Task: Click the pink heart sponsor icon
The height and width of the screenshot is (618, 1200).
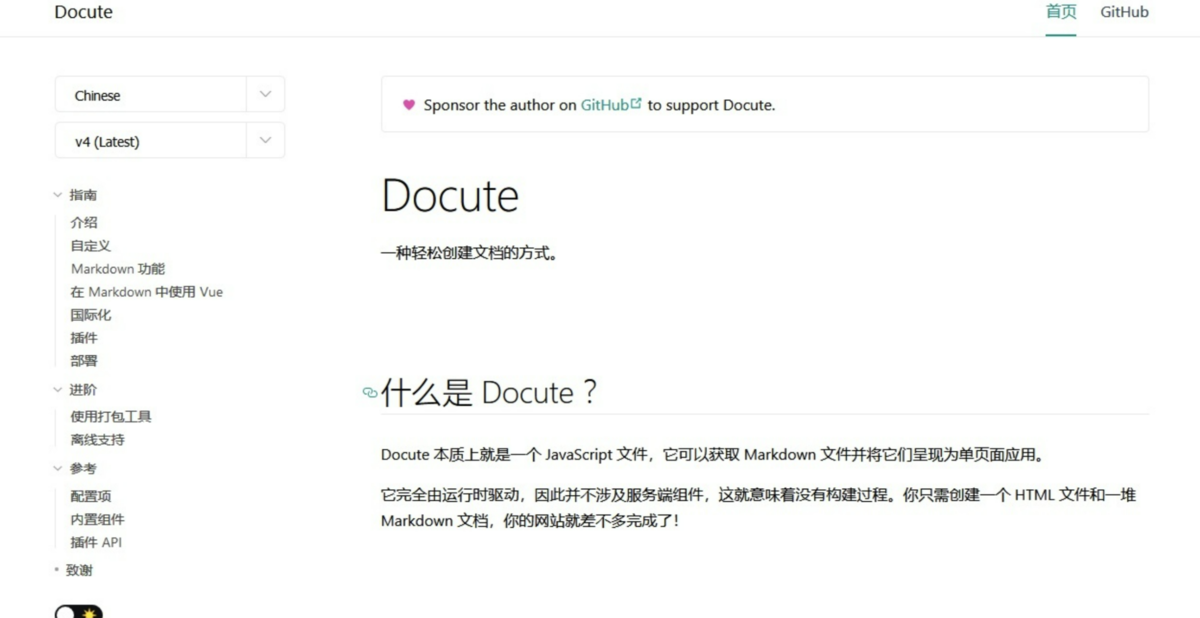Action: click(x=408, y=104)
